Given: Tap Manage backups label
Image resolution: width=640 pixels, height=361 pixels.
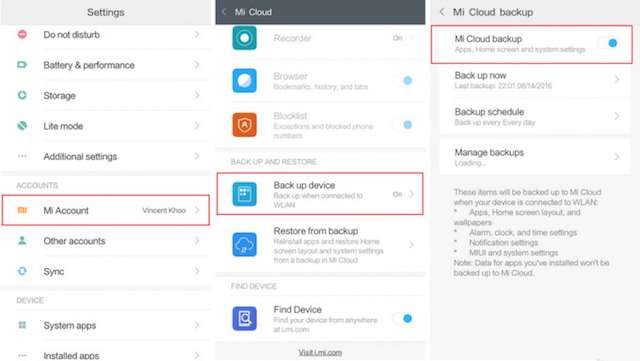Looking at the screenshot, I should (489, 152).
